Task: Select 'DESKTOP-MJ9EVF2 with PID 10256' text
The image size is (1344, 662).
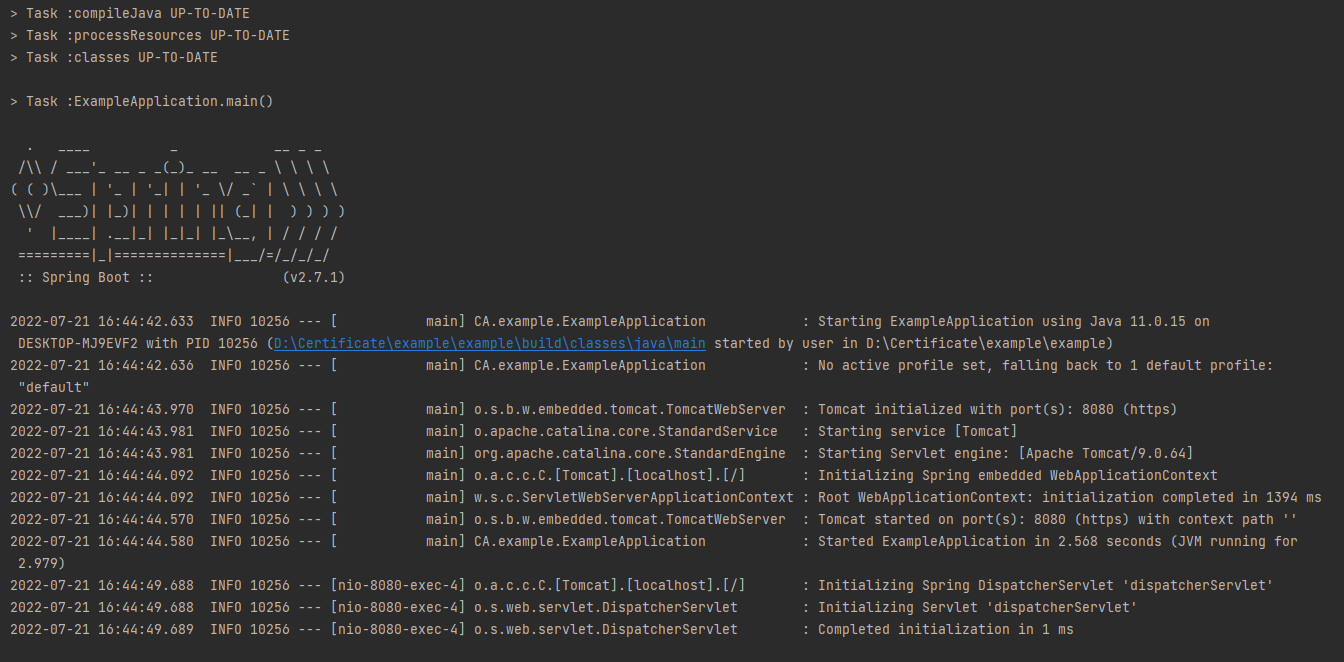Action: (138, 343)
